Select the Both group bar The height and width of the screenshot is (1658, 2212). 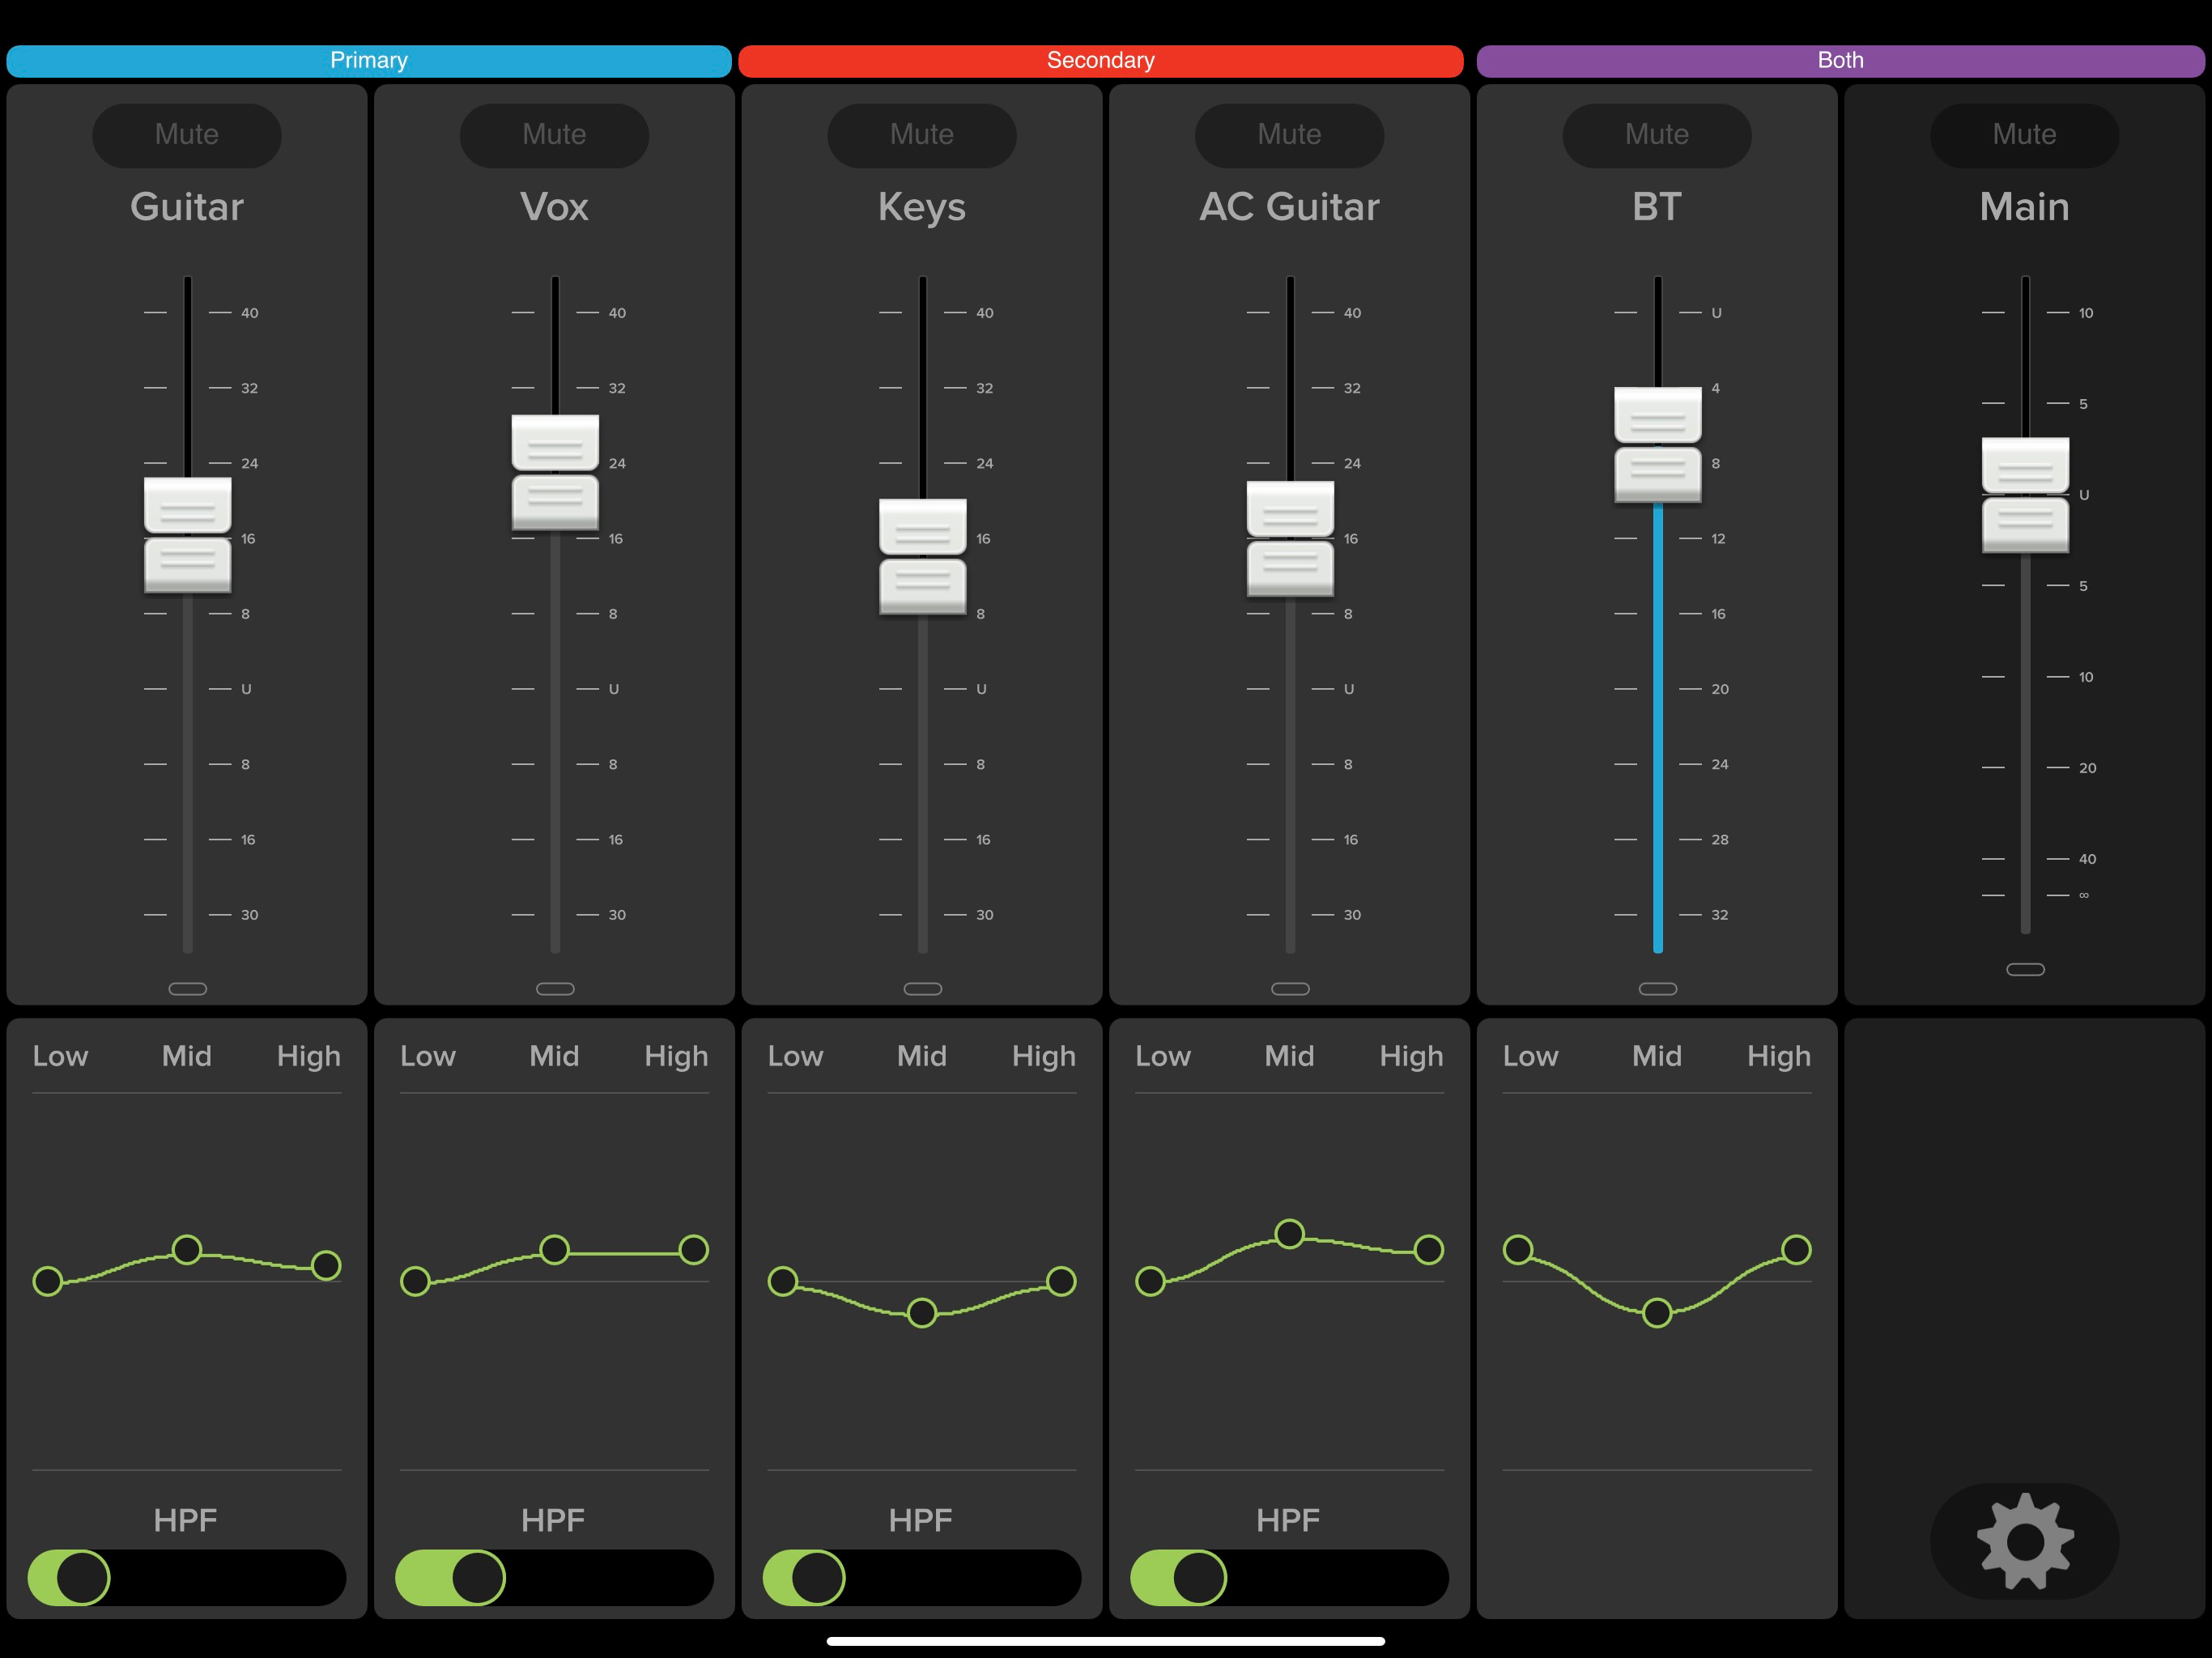[x=1840, y=61]
